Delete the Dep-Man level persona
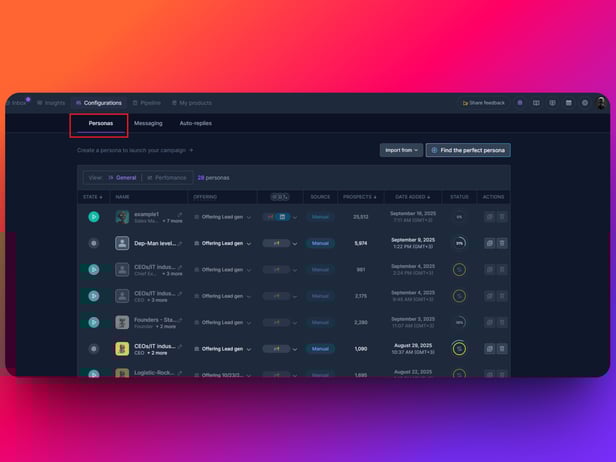The image size is (616, 462). tap(502, 243)
